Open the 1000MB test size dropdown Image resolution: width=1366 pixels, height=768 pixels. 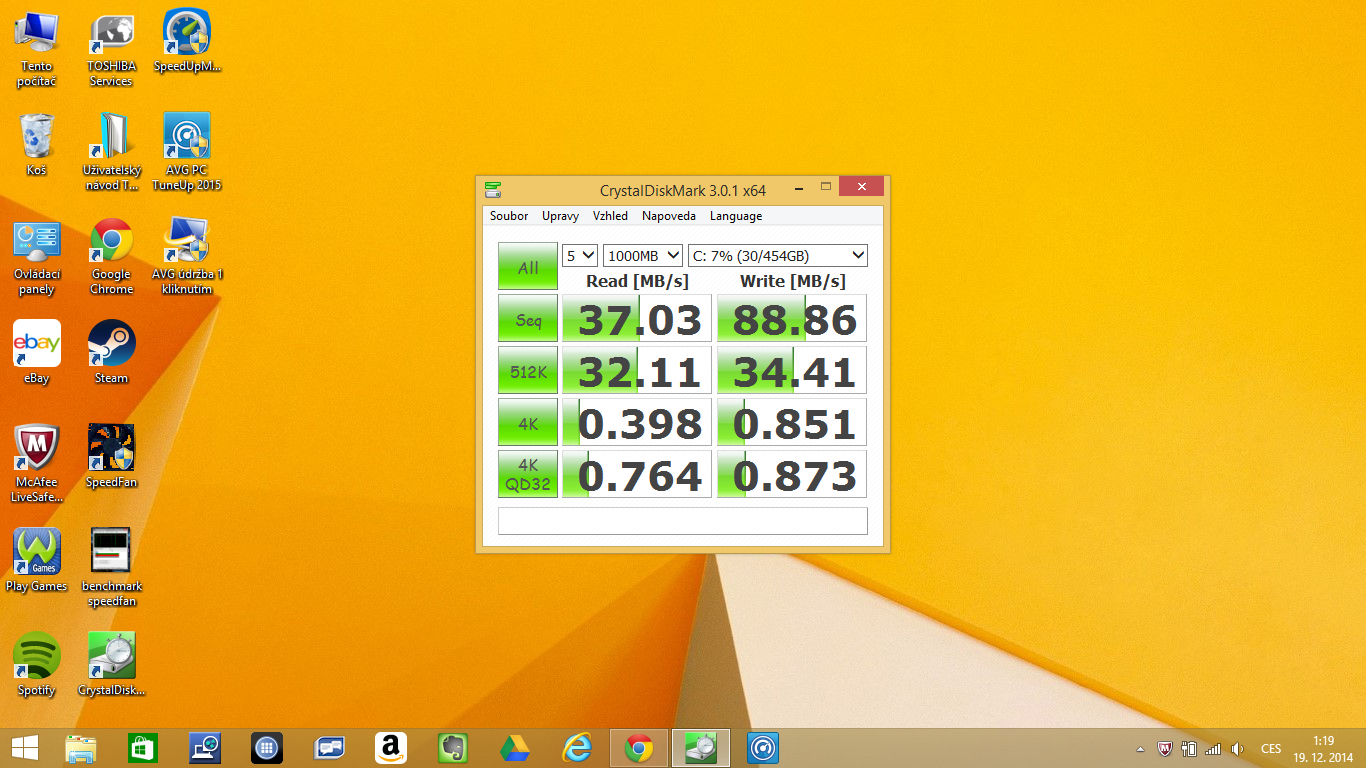click(x=642, y=256)
